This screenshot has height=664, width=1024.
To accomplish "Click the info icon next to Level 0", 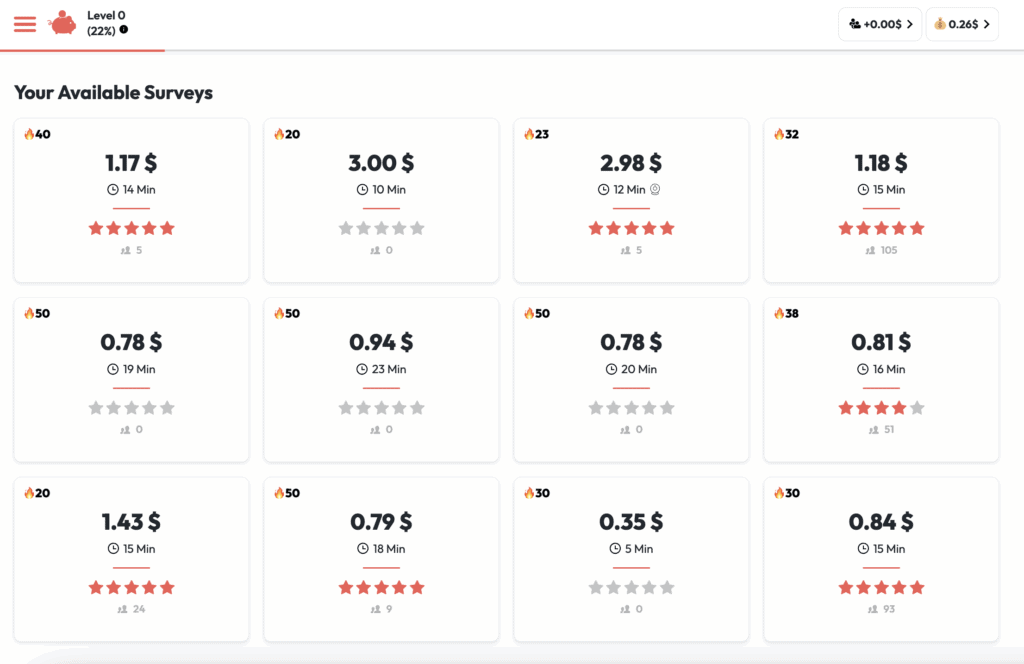I will [124, 31].
